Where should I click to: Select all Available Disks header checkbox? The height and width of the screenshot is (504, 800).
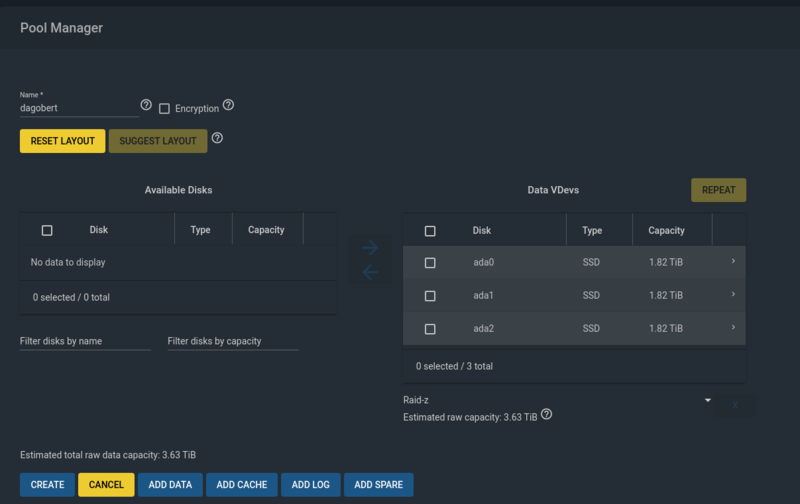[x=47, y=230]
